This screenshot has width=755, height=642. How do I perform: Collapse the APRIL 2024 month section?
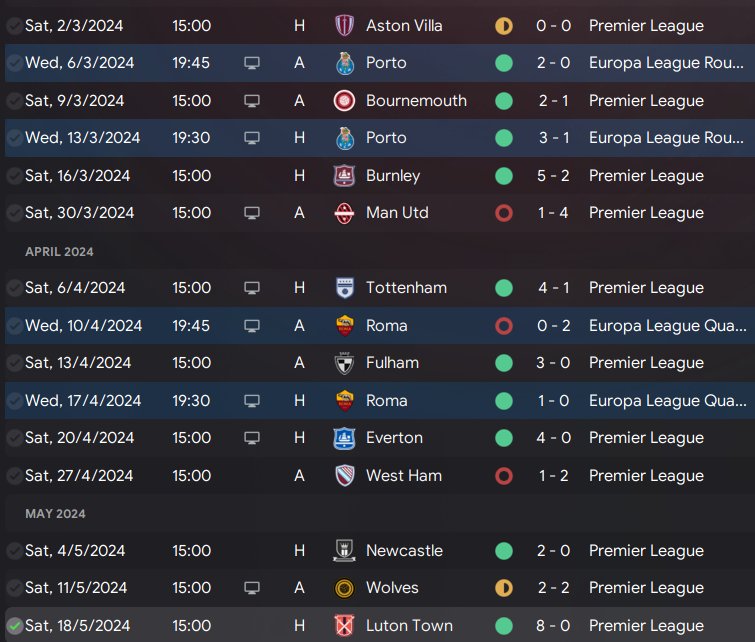[x=59, y=251]
